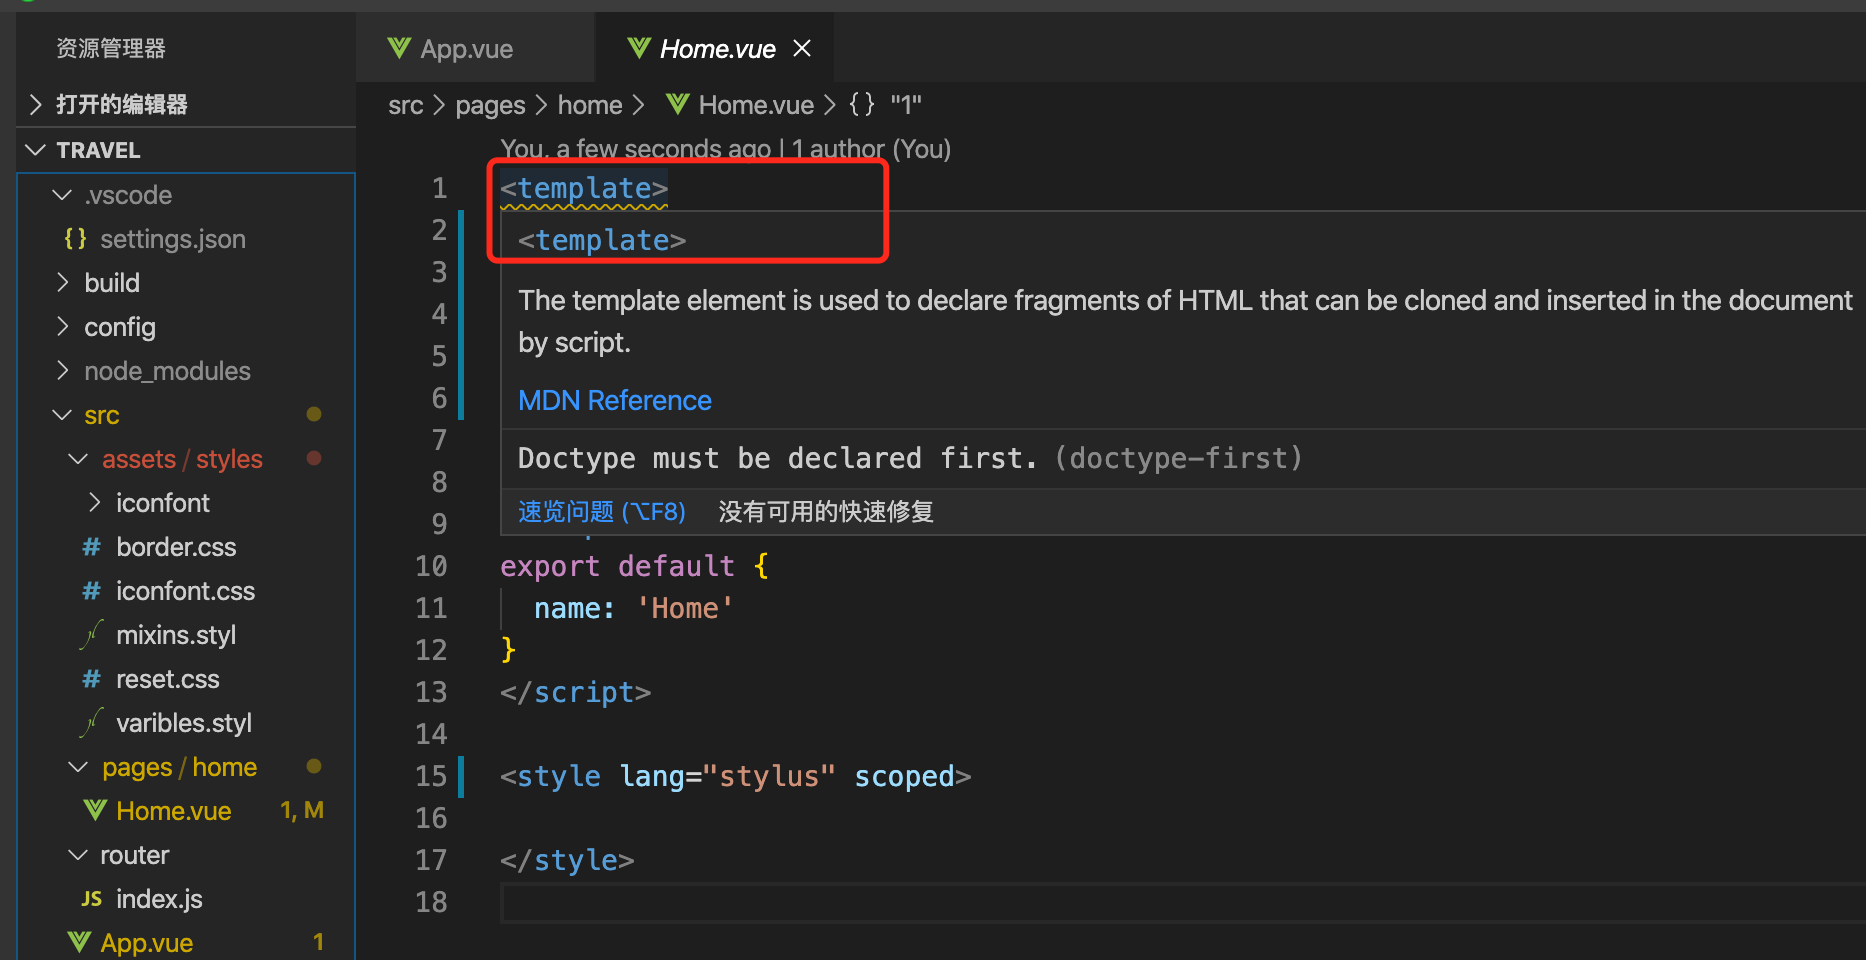Click the Home.vue breadcrumb segment
The image size is (1866, 960).
click(x=756, y=105)
